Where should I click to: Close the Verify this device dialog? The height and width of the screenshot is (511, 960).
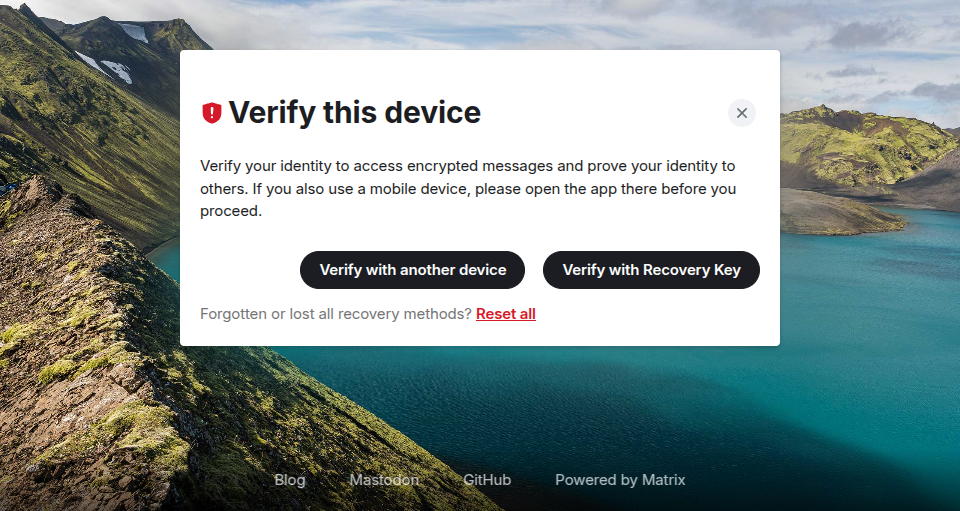[741, 113]
